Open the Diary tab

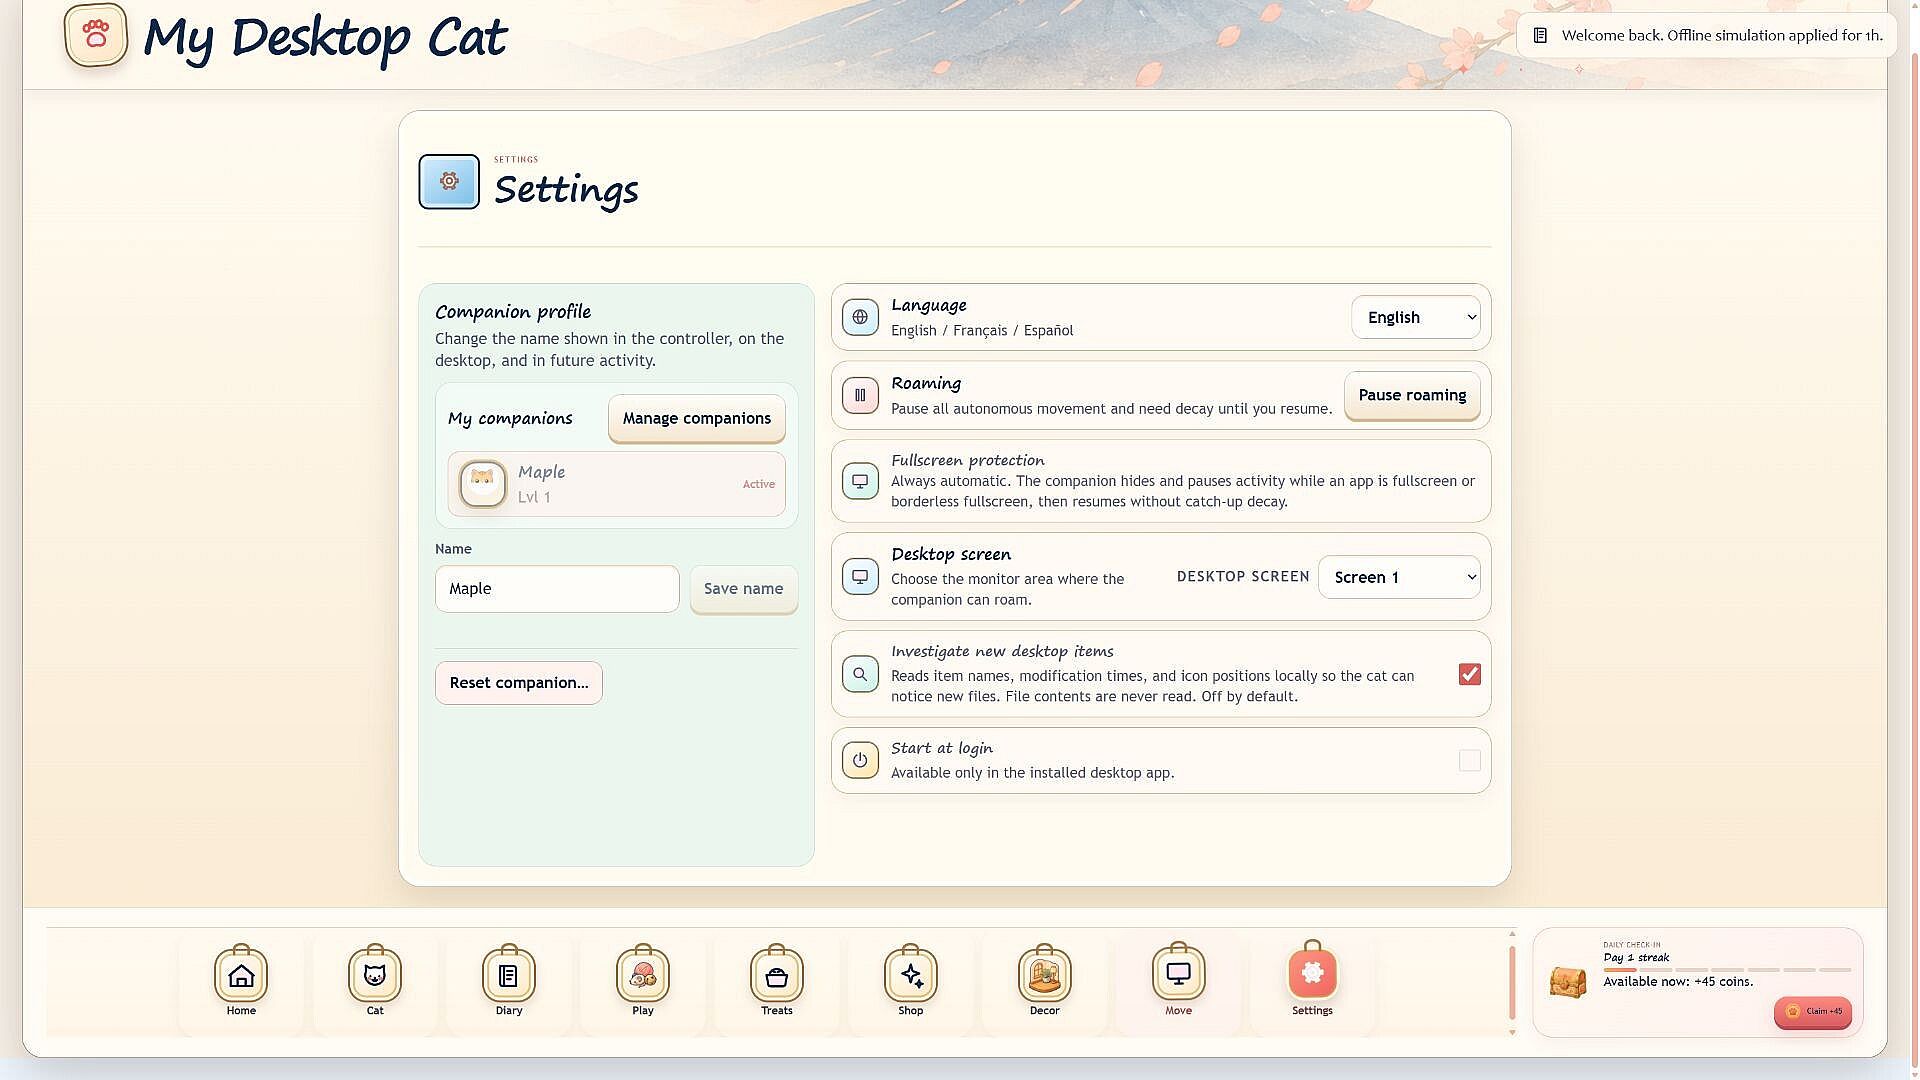click(x=509, y=980)
